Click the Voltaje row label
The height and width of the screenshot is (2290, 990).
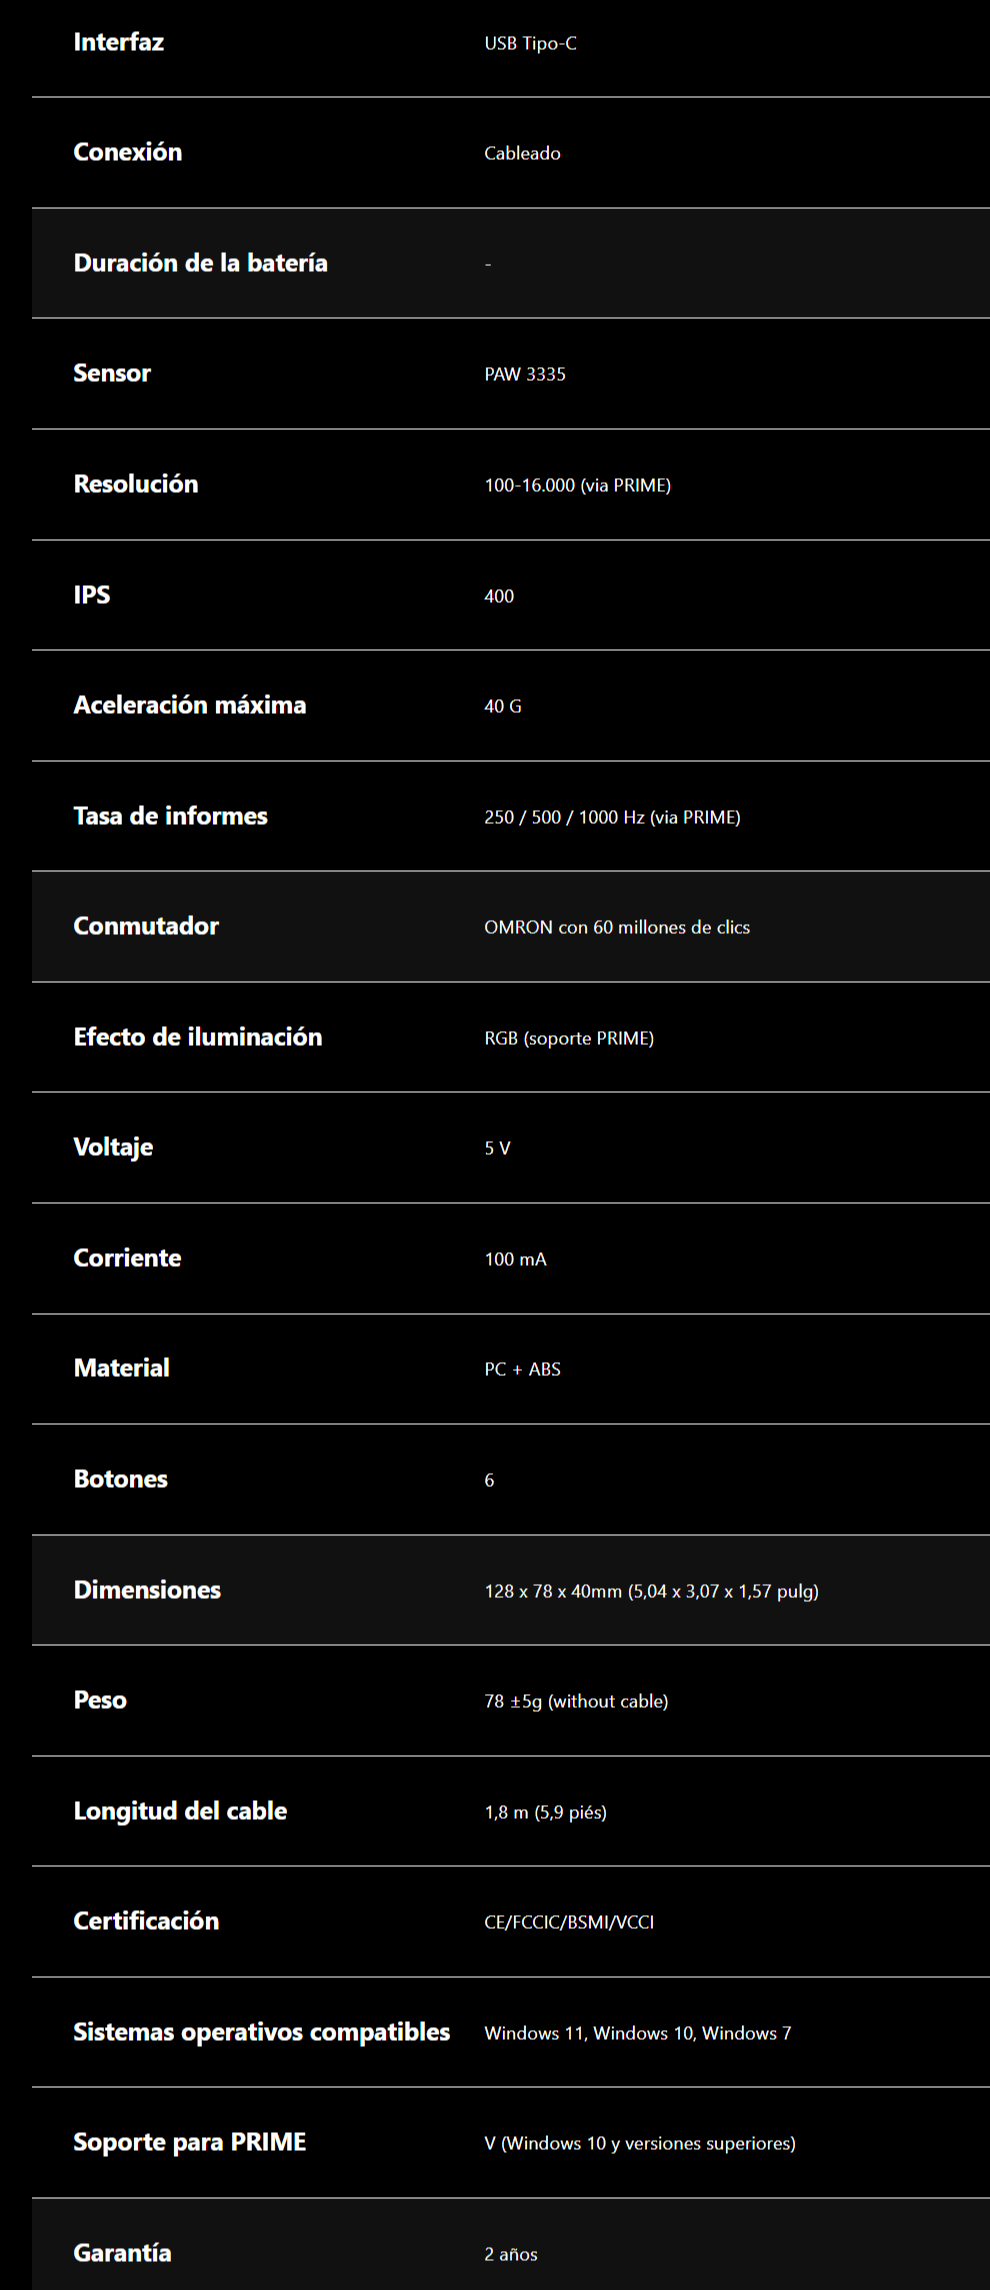(x=113, y=1147)
